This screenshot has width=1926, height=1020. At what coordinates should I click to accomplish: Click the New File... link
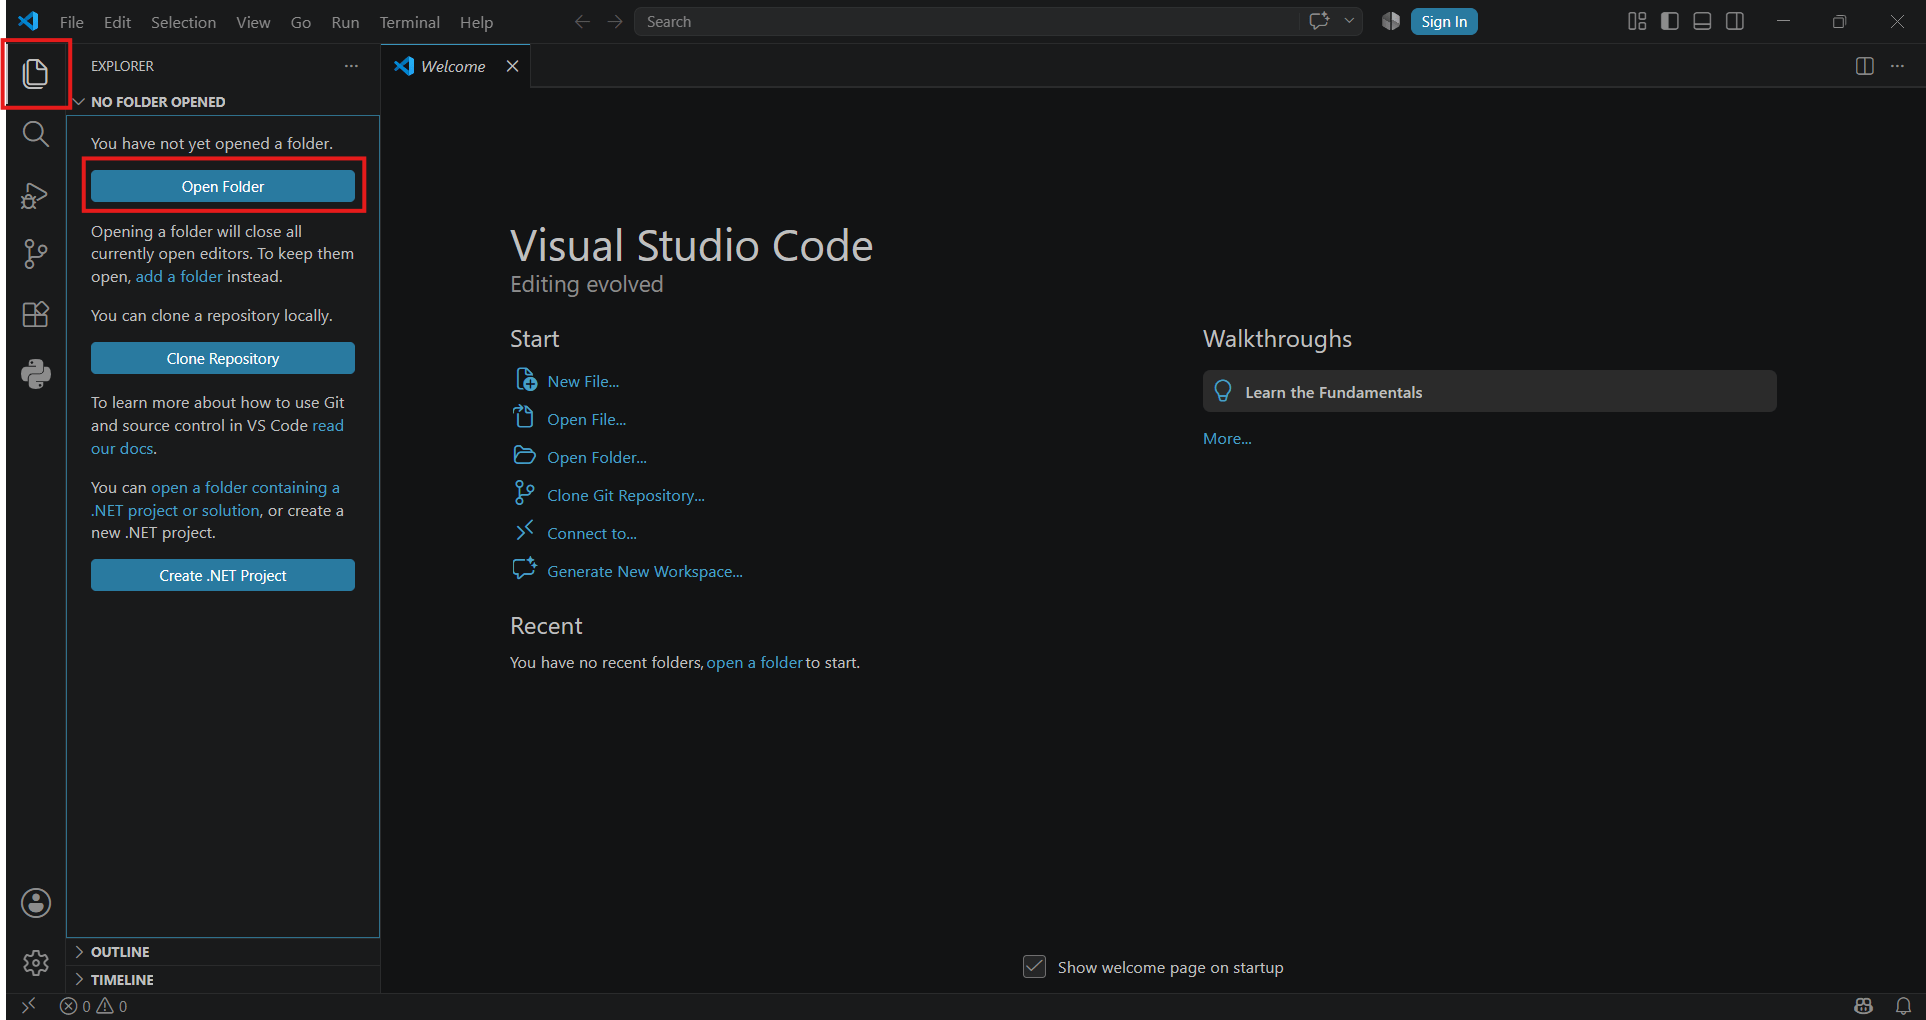(x=583, y=381)
